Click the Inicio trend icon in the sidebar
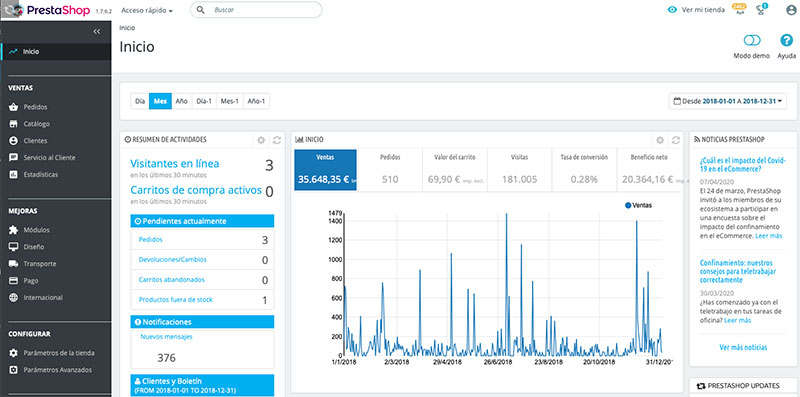Image resolution: width=800 pixels, height=397 pixels. point(13,52)
